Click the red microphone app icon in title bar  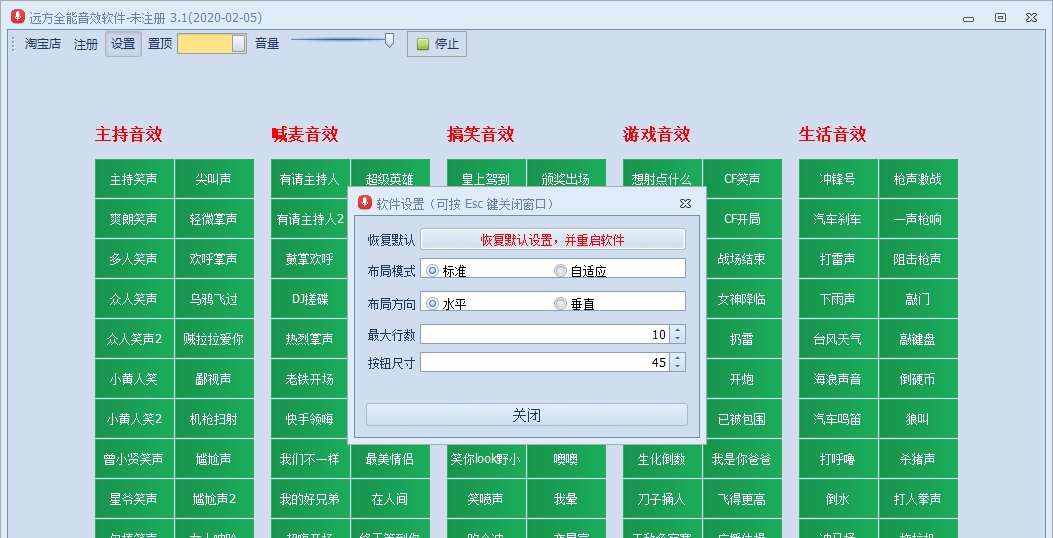coord(17,17)
